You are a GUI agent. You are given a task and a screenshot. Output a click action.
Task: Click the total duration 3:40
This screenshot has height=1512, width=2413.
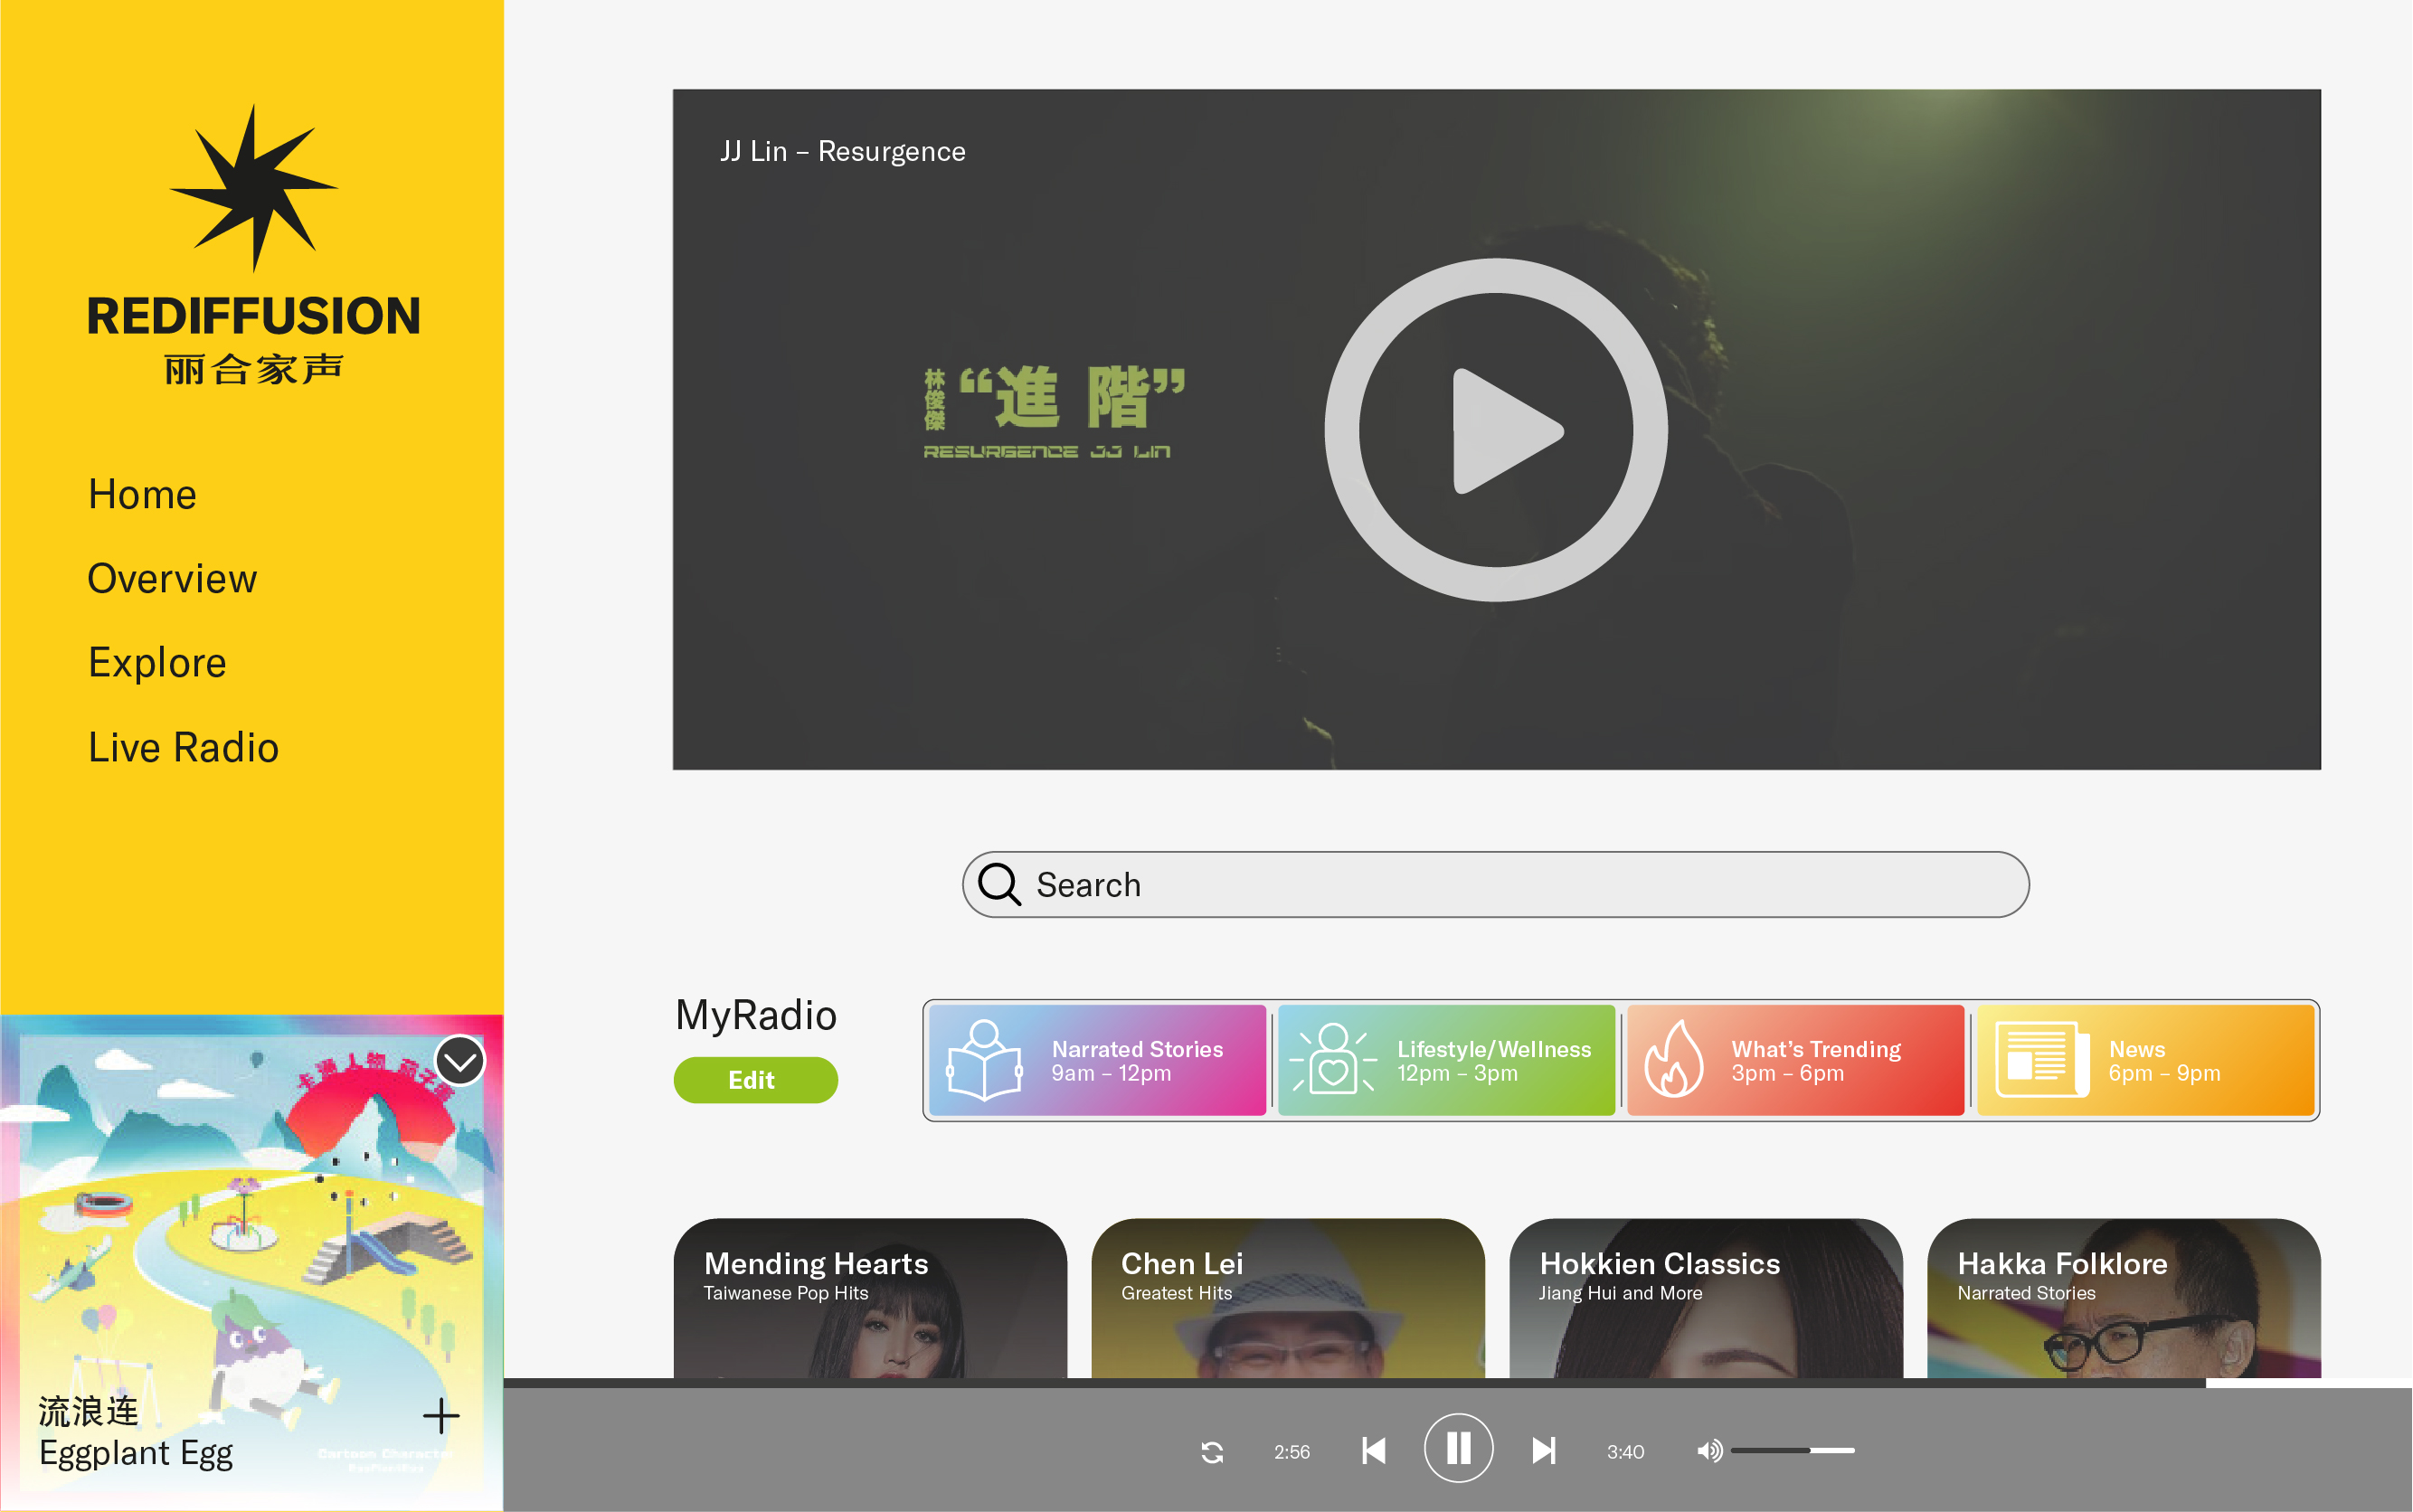pyautogui.click(x=1625, y=1452)
